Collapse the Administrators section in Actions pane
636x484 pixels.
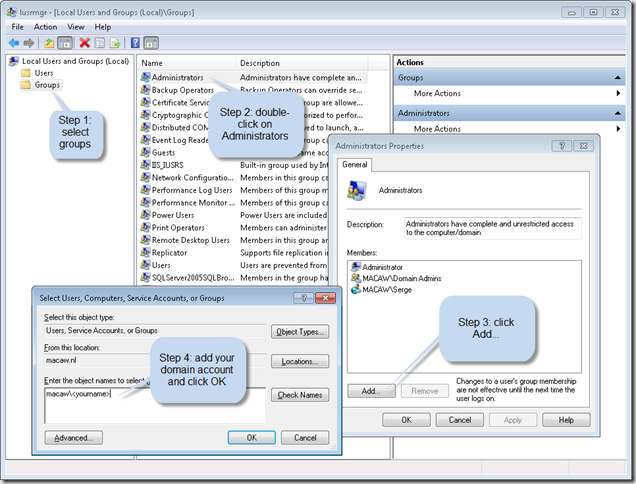[617, 113]
